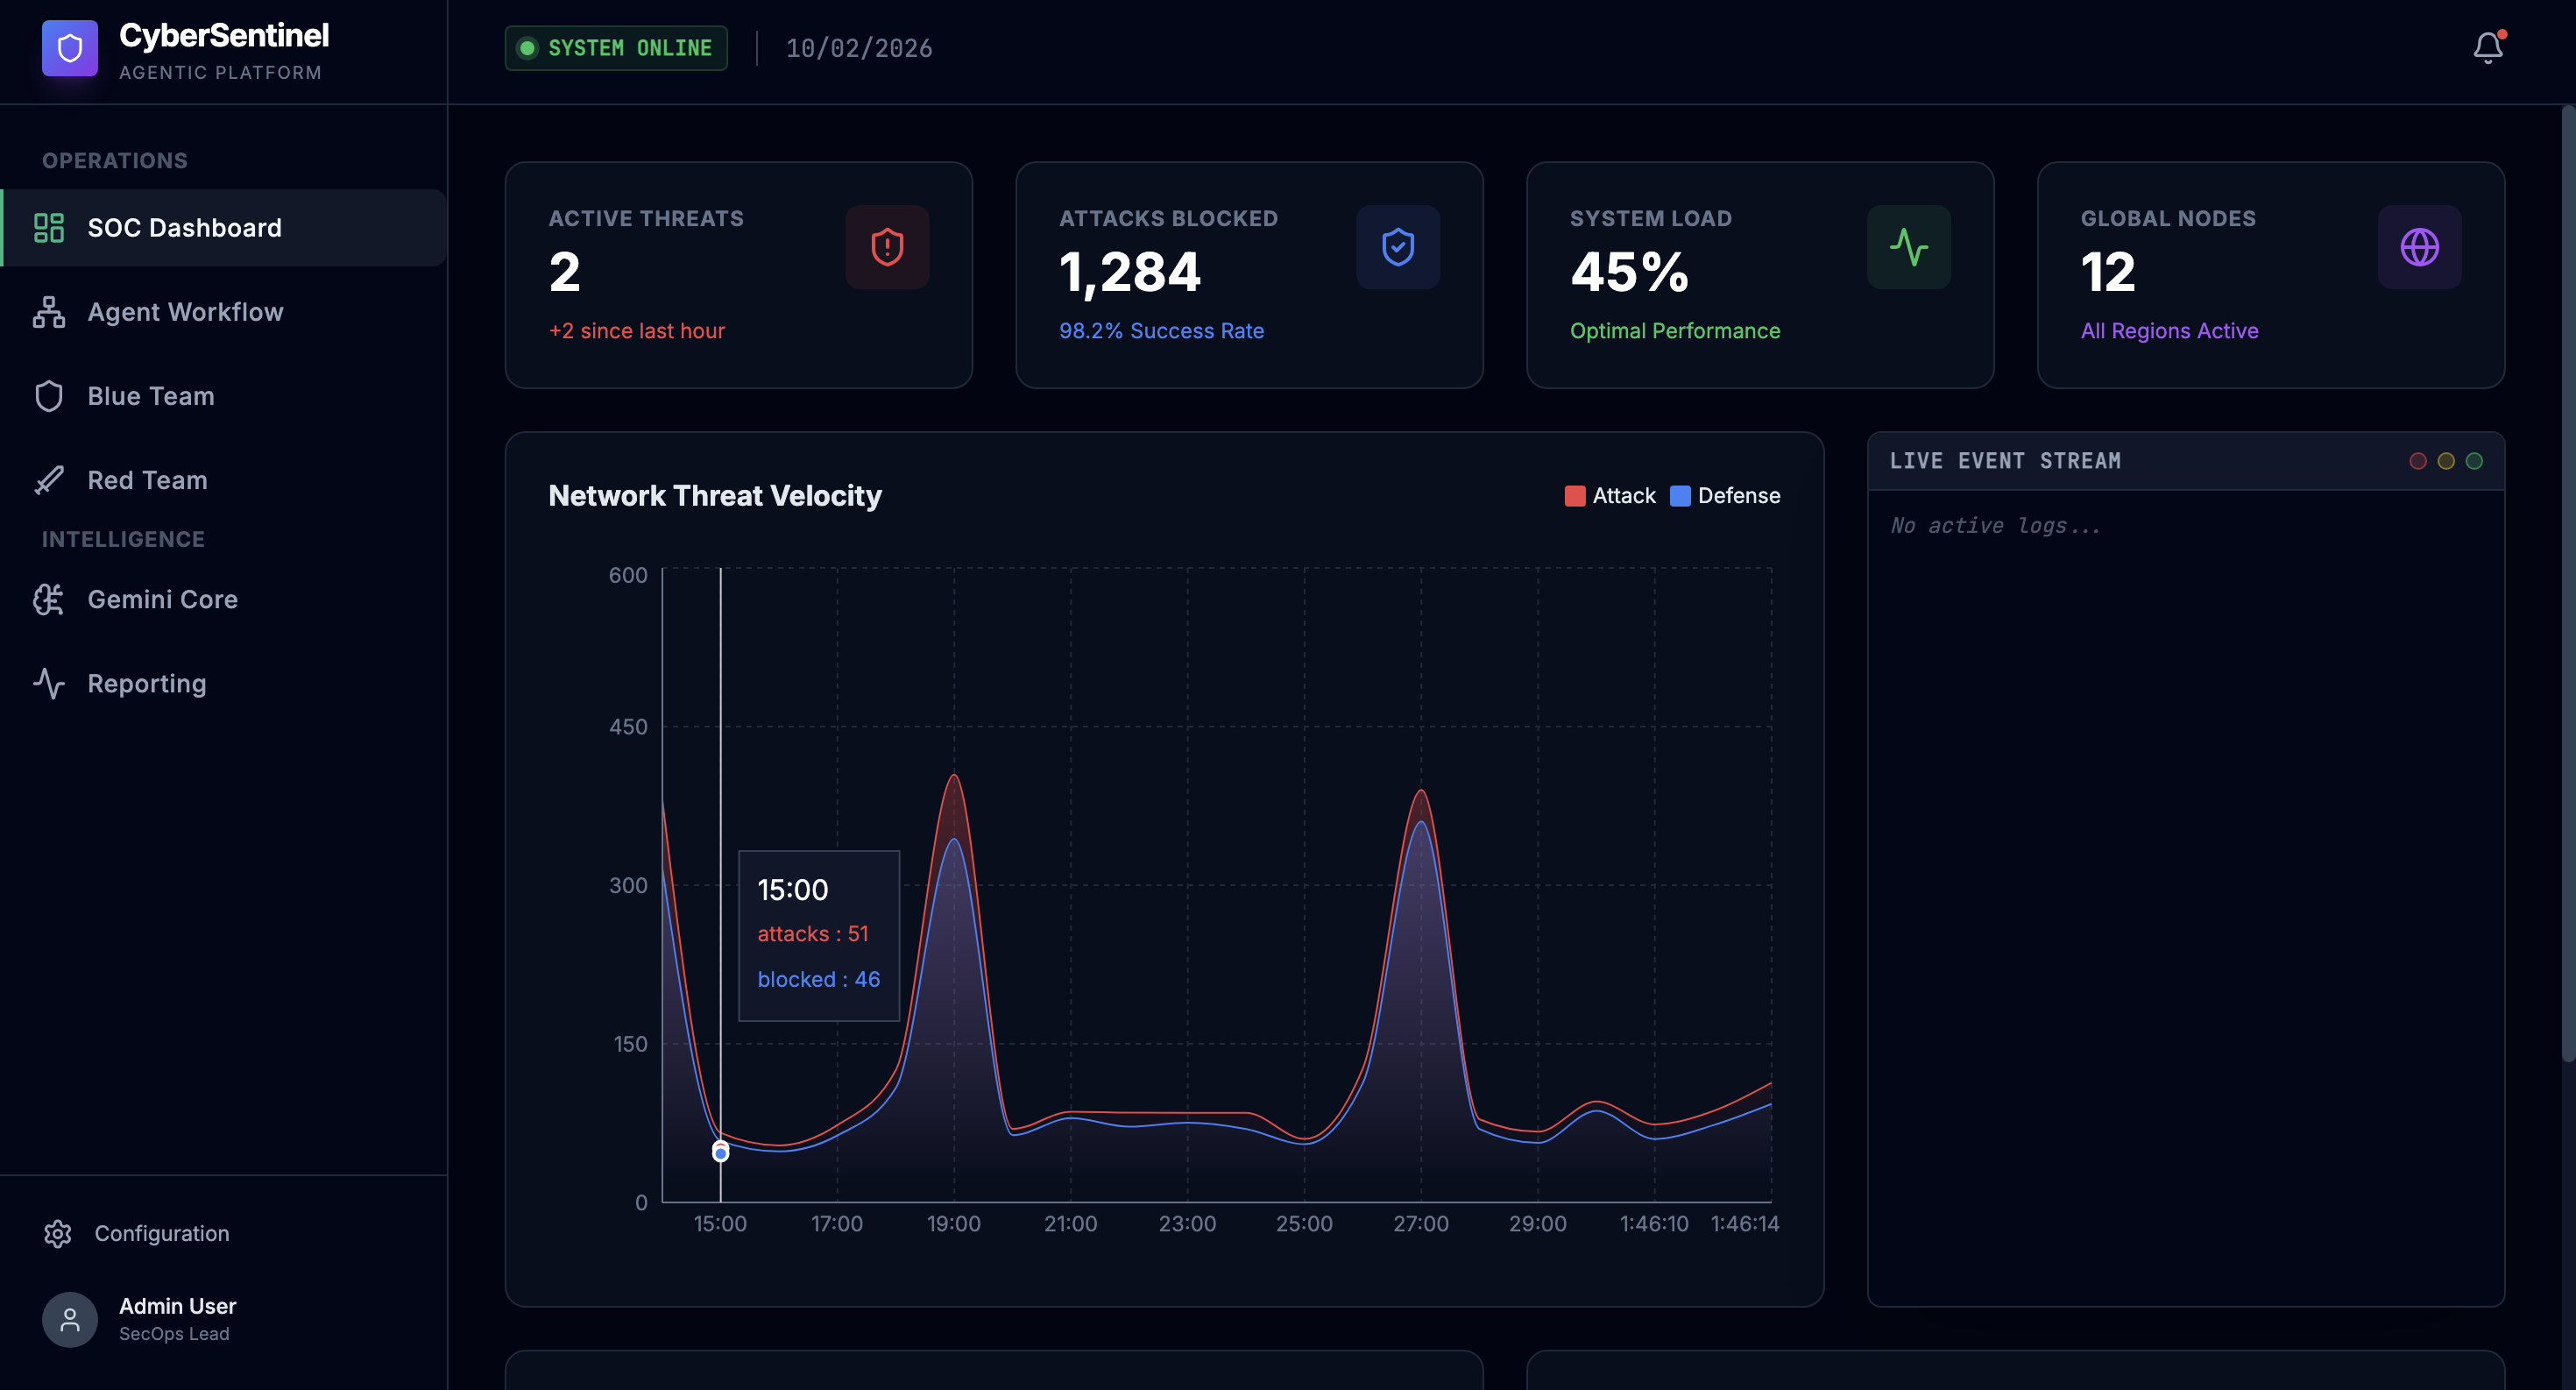Click the Configuration gear icon
This screenshot has width=2576, height=1390.
pos(58,1233)
